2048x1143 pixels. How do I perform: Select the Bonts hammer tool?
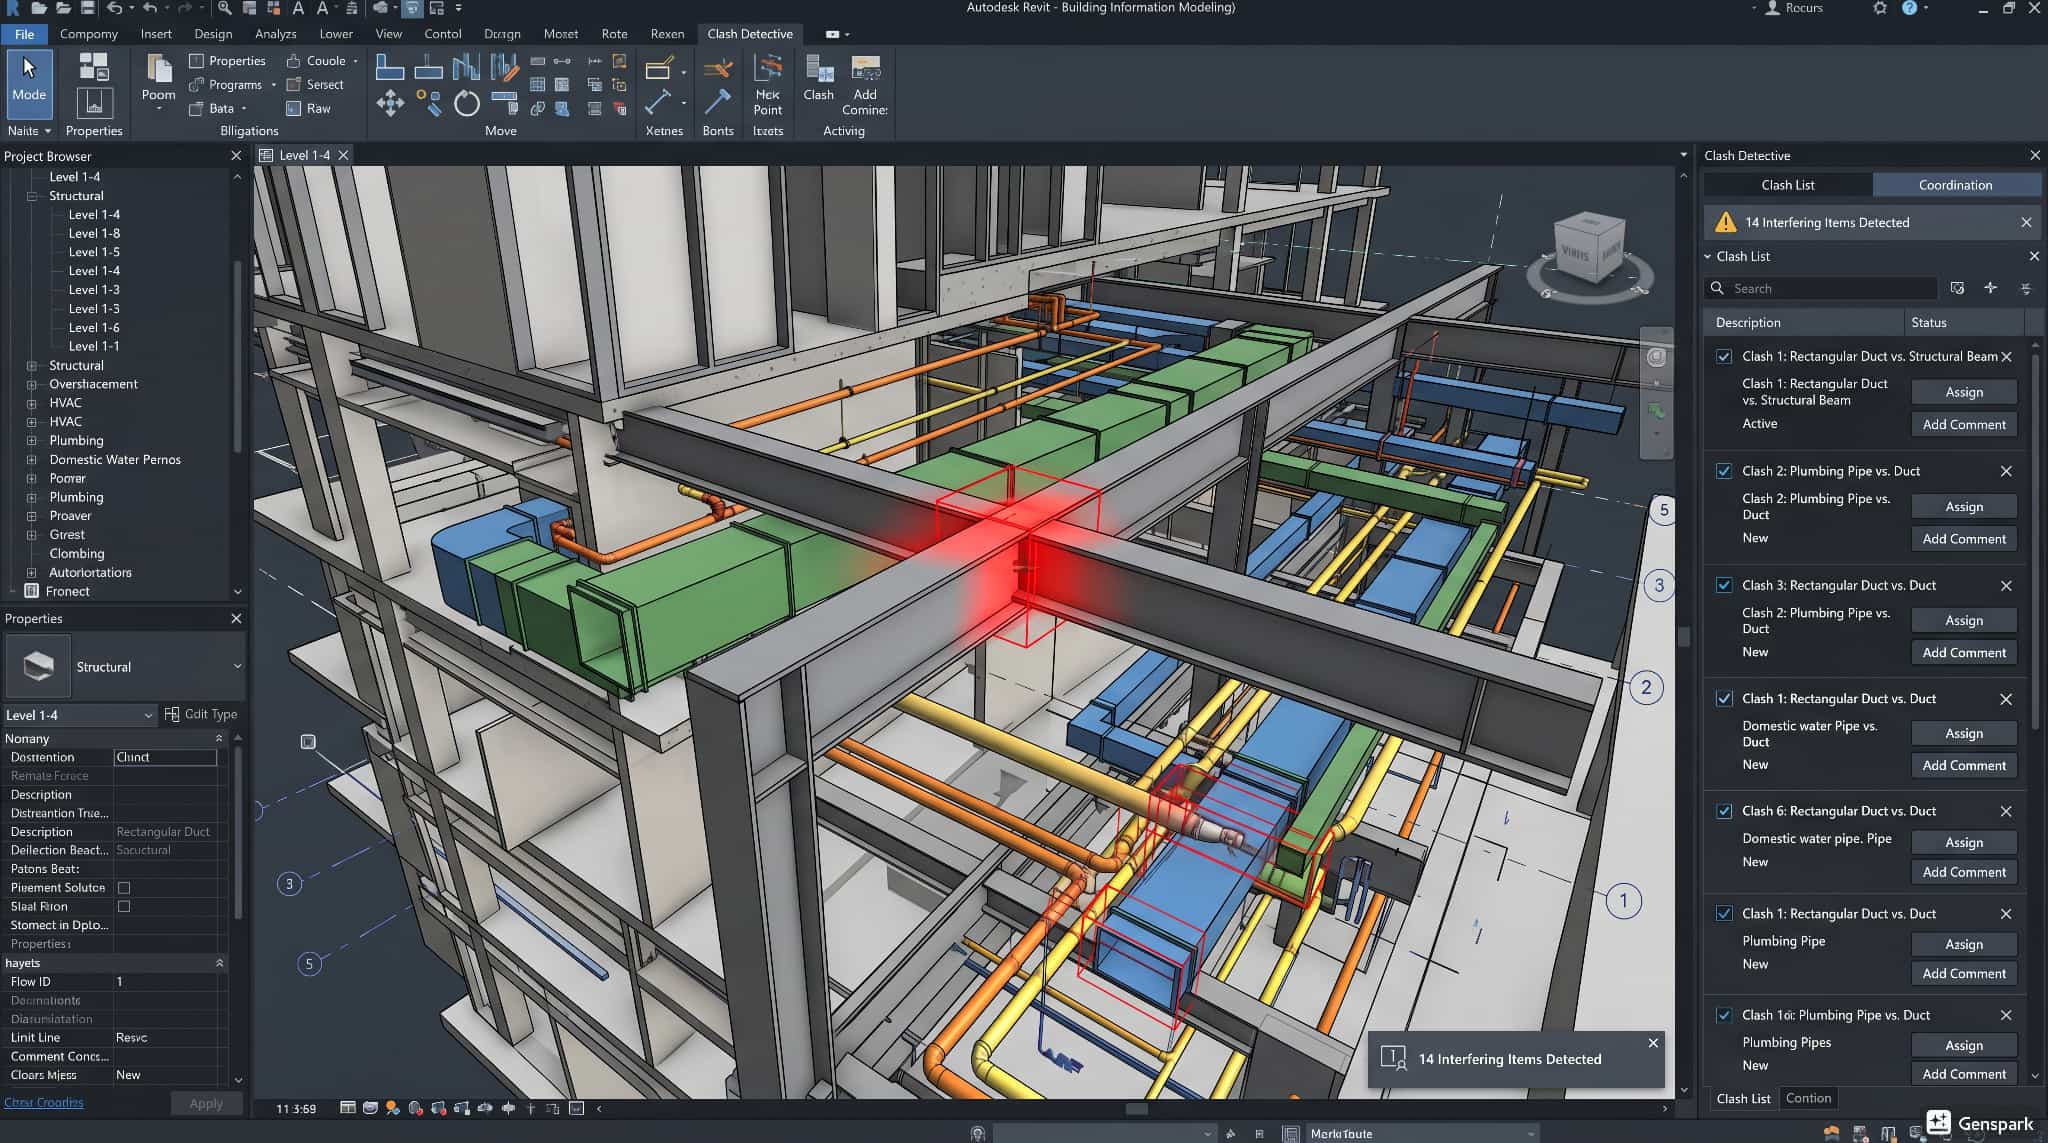coord(717,103)
